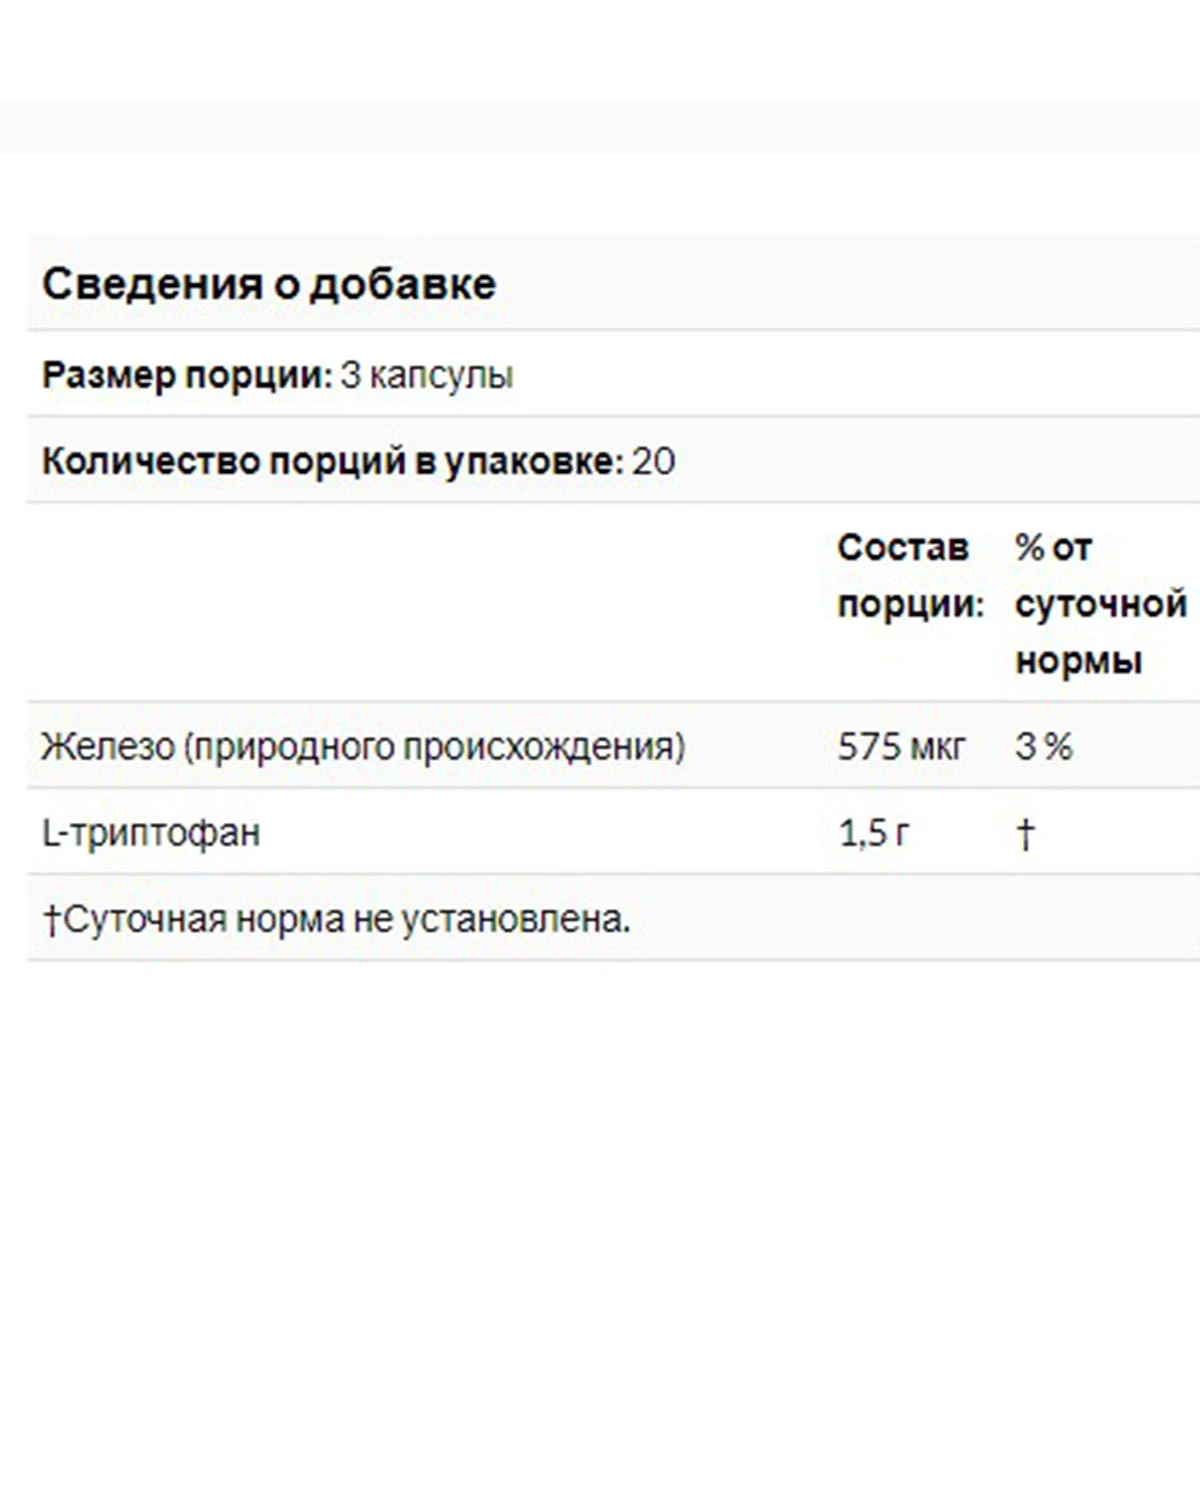Click the servings count '20'
Screen dimensions: 1200x1500
(654, 461)
